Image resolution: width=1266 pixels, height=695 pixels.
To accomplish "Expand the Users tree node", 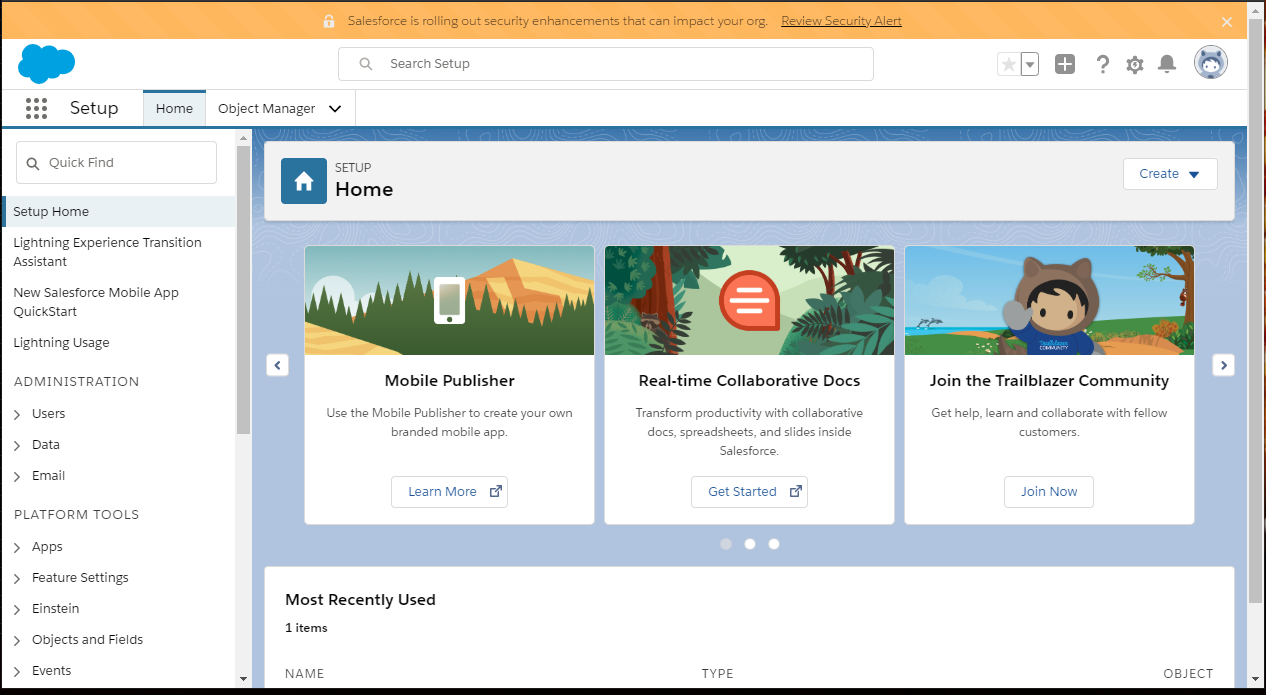I will pos(17,414).
